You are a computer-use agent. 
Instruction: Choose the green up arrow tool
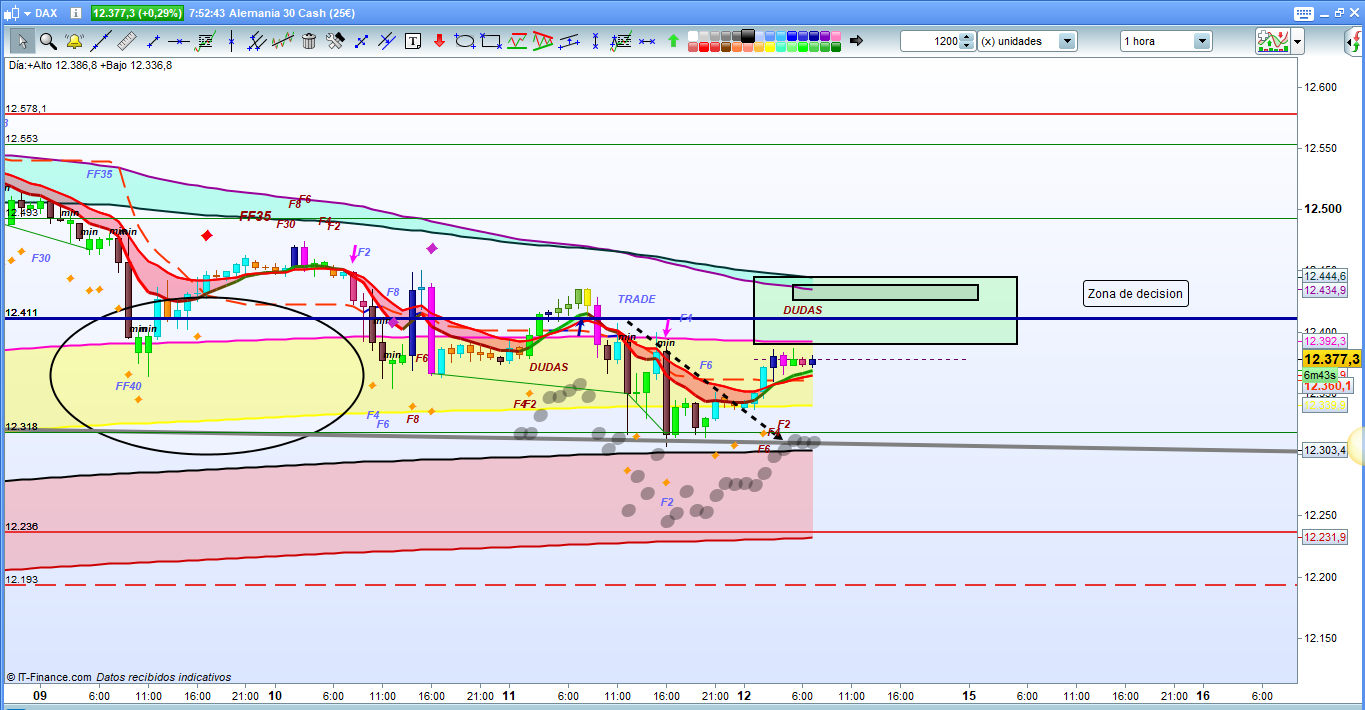[x=673, y=41]
